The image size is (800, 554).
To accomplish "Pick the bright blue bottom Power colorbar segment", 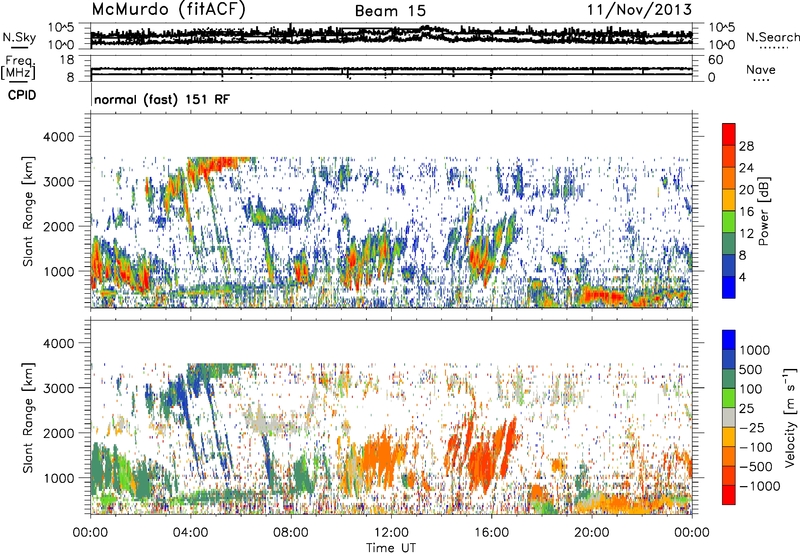I will click(x=729, y=288).
